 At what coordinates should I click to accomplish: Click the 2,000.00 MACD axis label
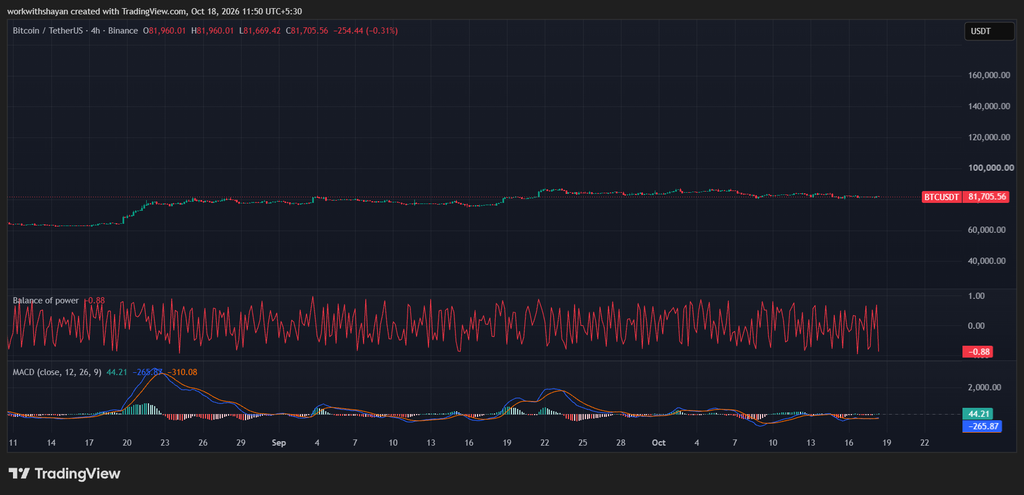(x=985, y=387)
